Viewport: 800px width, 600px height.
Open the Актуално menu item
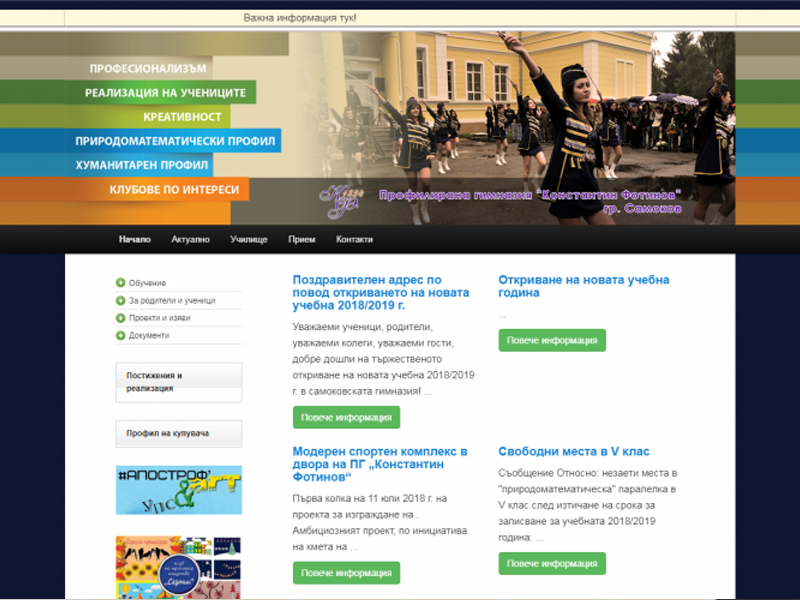click(190, 239)
